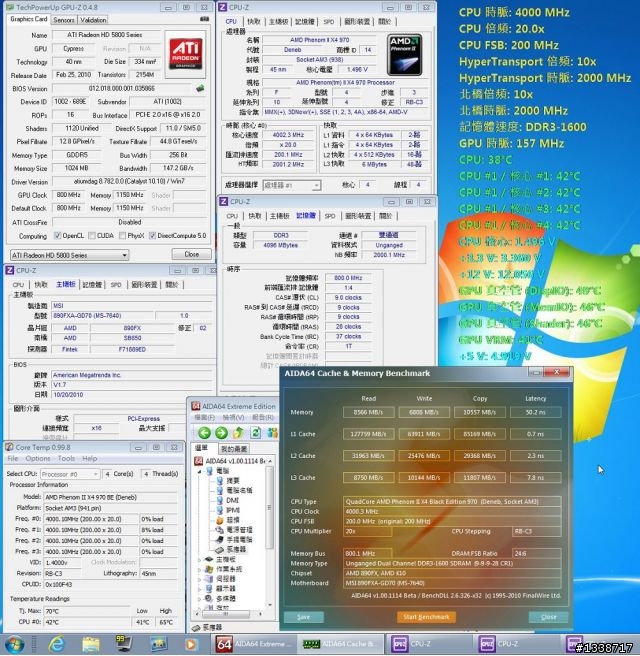The width and height of the screenshot is (640, 656).
Task: Open the Windows Start orb
Action: click(15, 644)
